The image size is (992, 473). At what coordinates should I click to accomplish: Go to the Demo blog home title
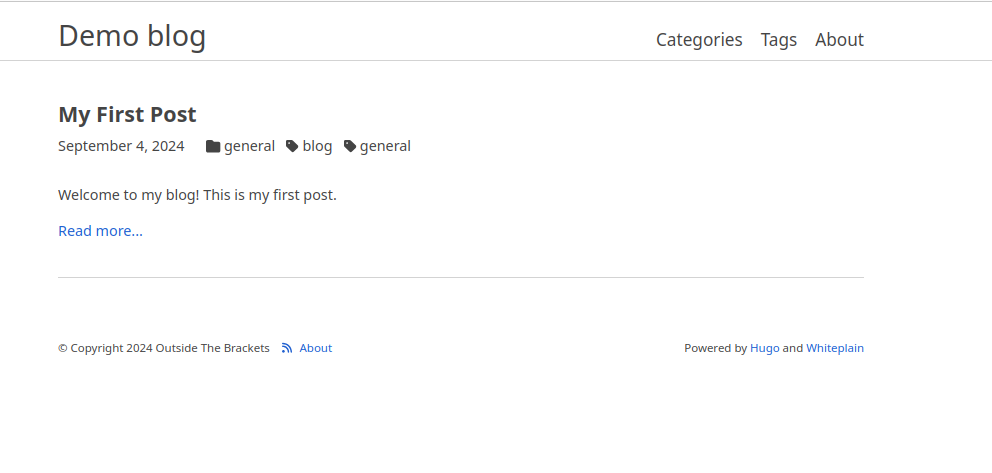[132, 36]
